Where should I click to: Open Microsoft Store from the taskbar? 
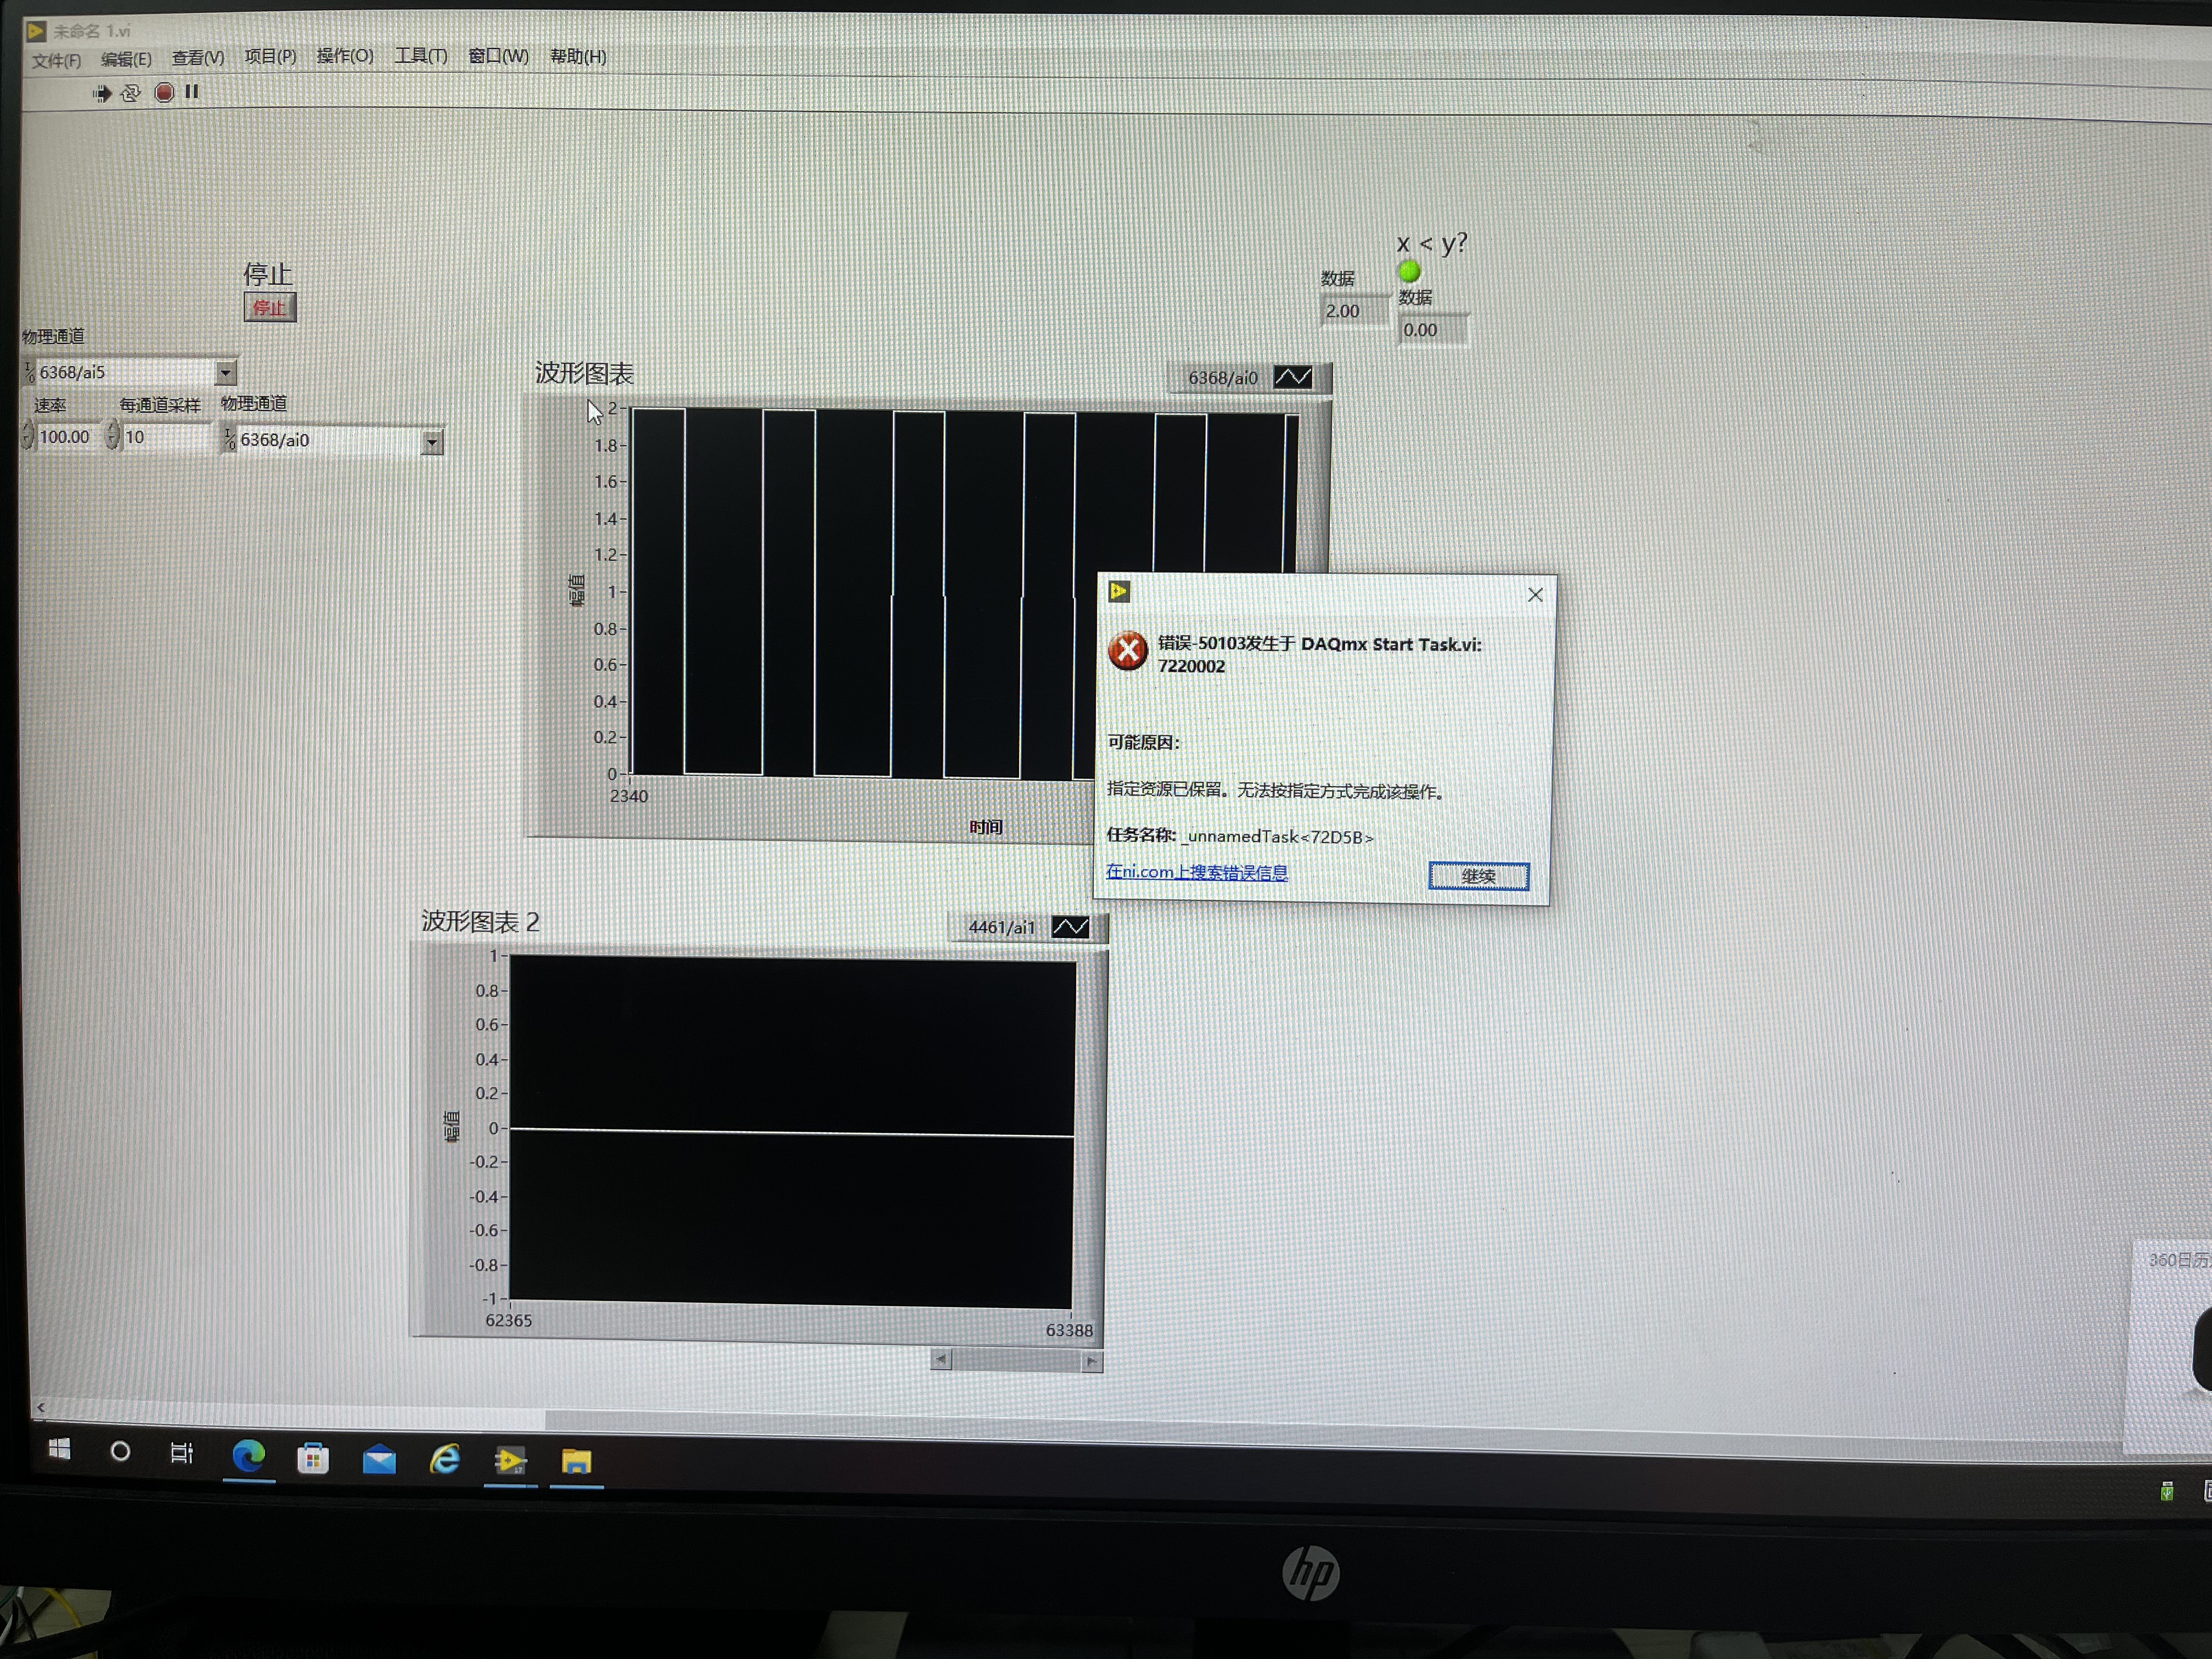pyautogui.click(x=313, y=1459)
